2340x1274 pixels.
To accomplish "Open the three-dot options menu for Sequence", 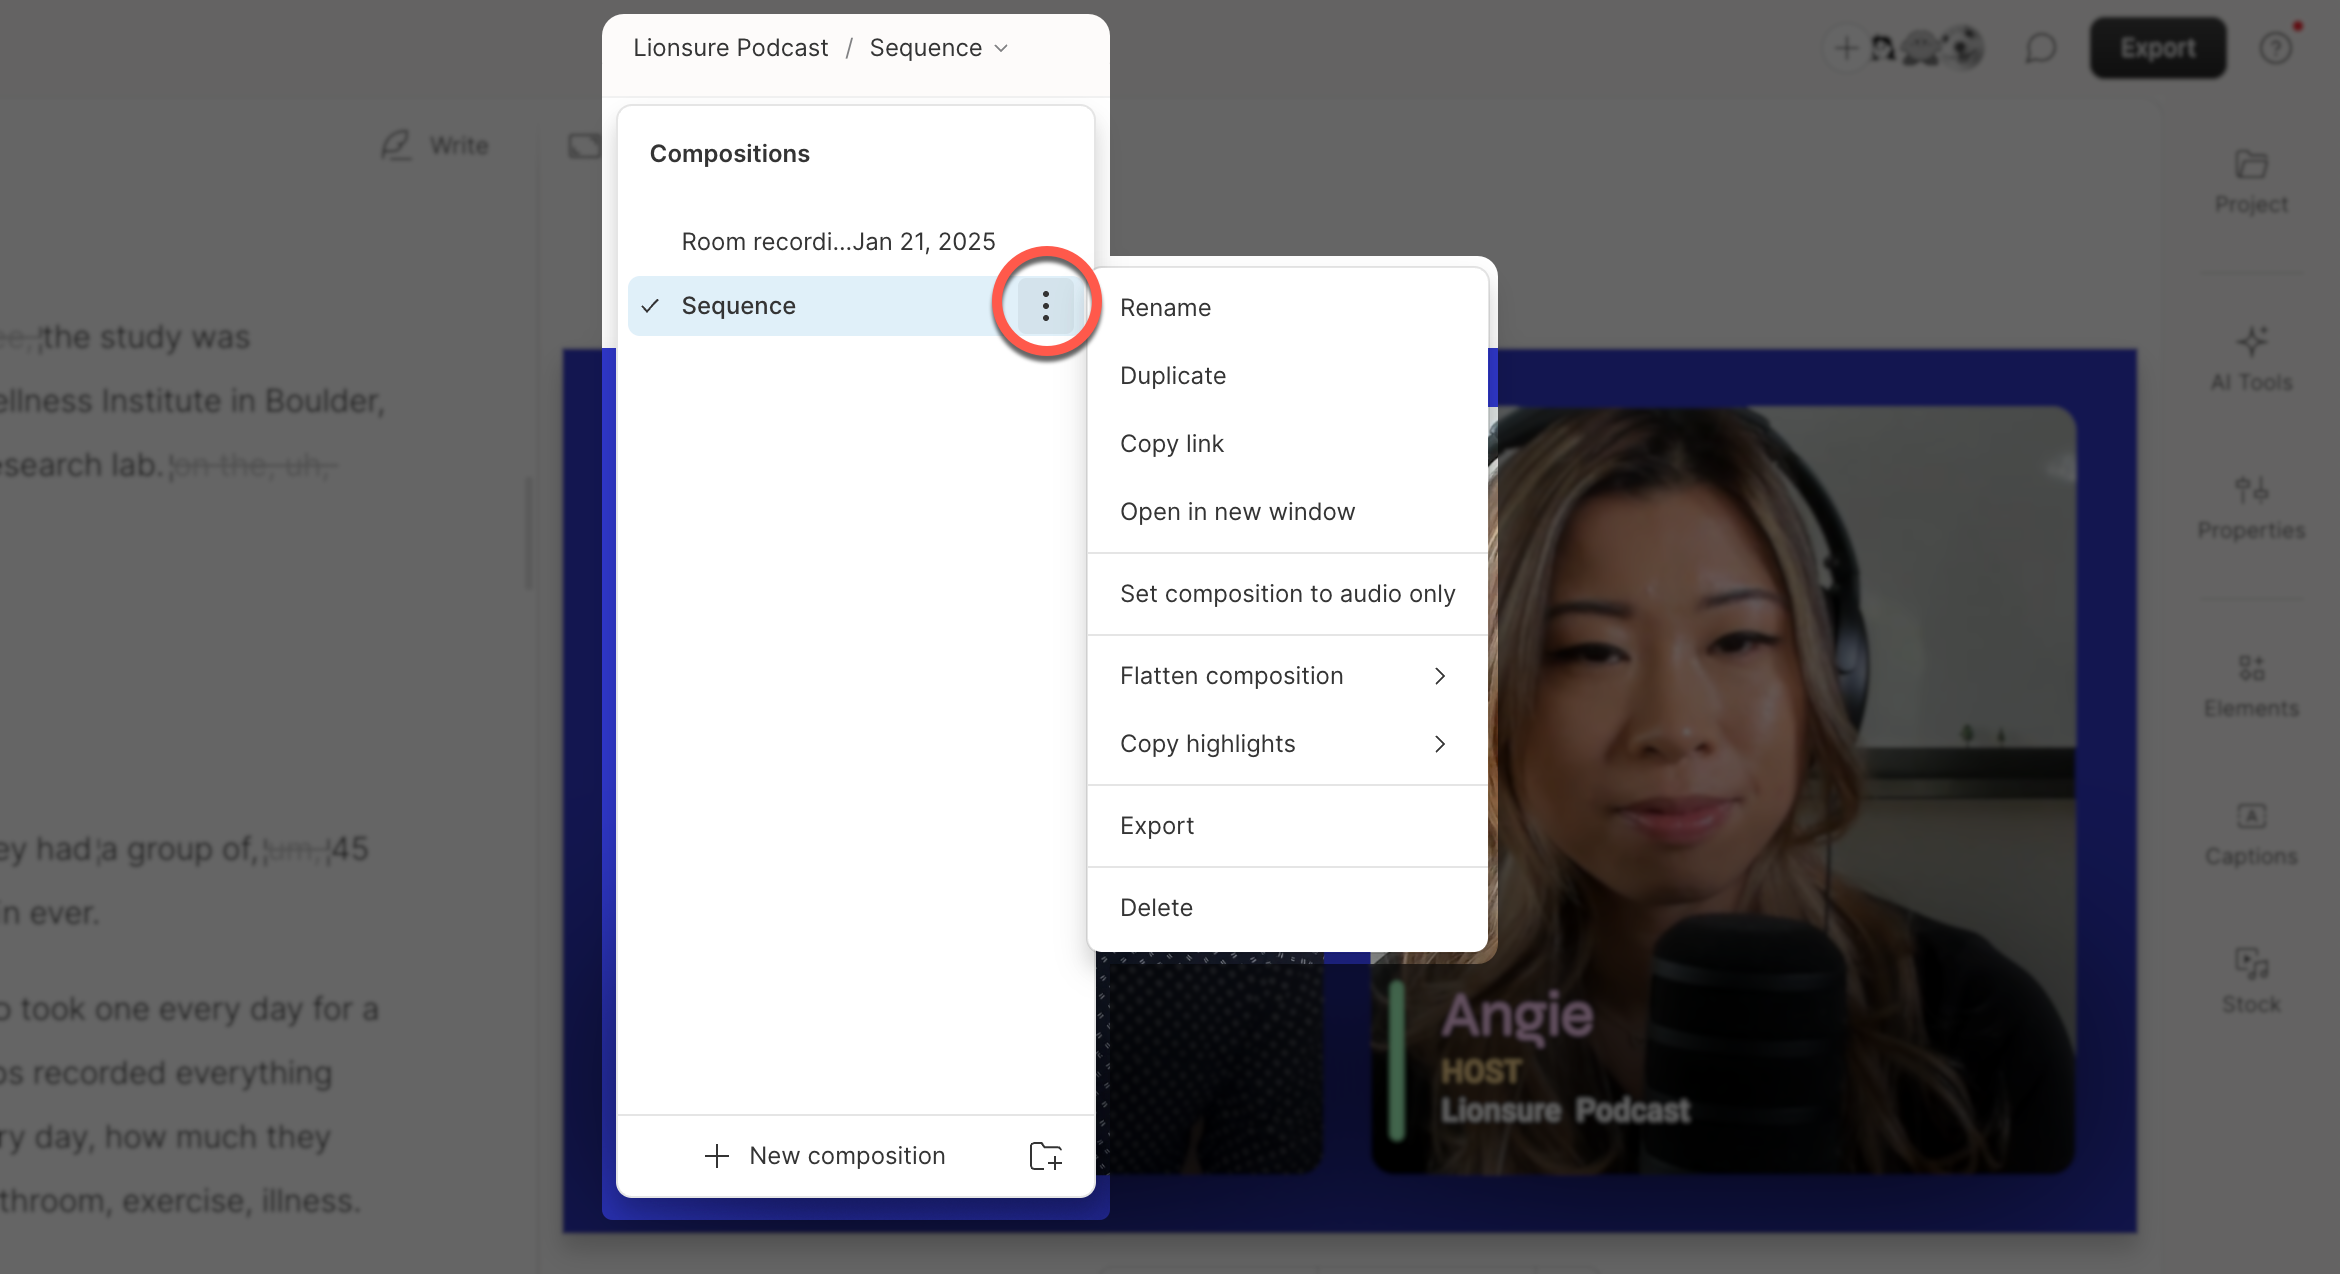I will tap(1045, 305).
